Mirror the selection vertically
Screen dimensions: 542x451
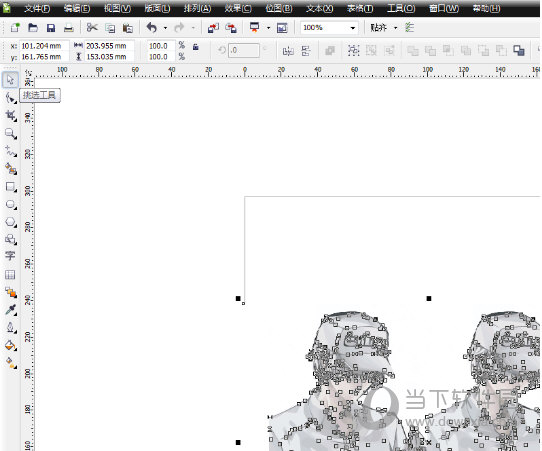click(306, 51)
